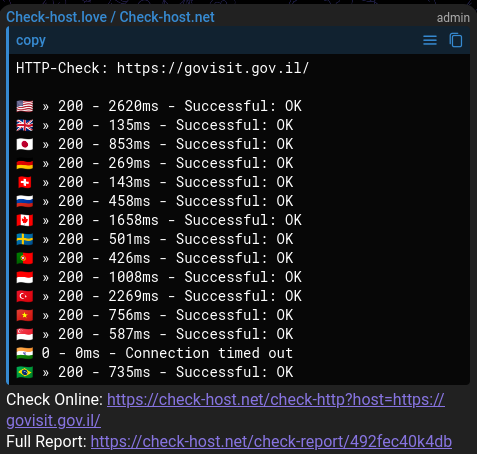The width and height of the screenshot is (477, 454).
Task: Click the Portugal flag beside 426ms
Action: coord(25,258)
